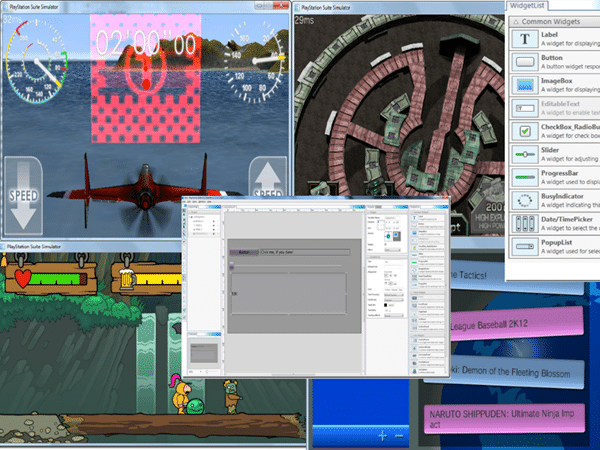The height and width of the screenshot is (450, 600).
Task: Tap the SPEED down arrow in flight game
Action: pos(23,195)
